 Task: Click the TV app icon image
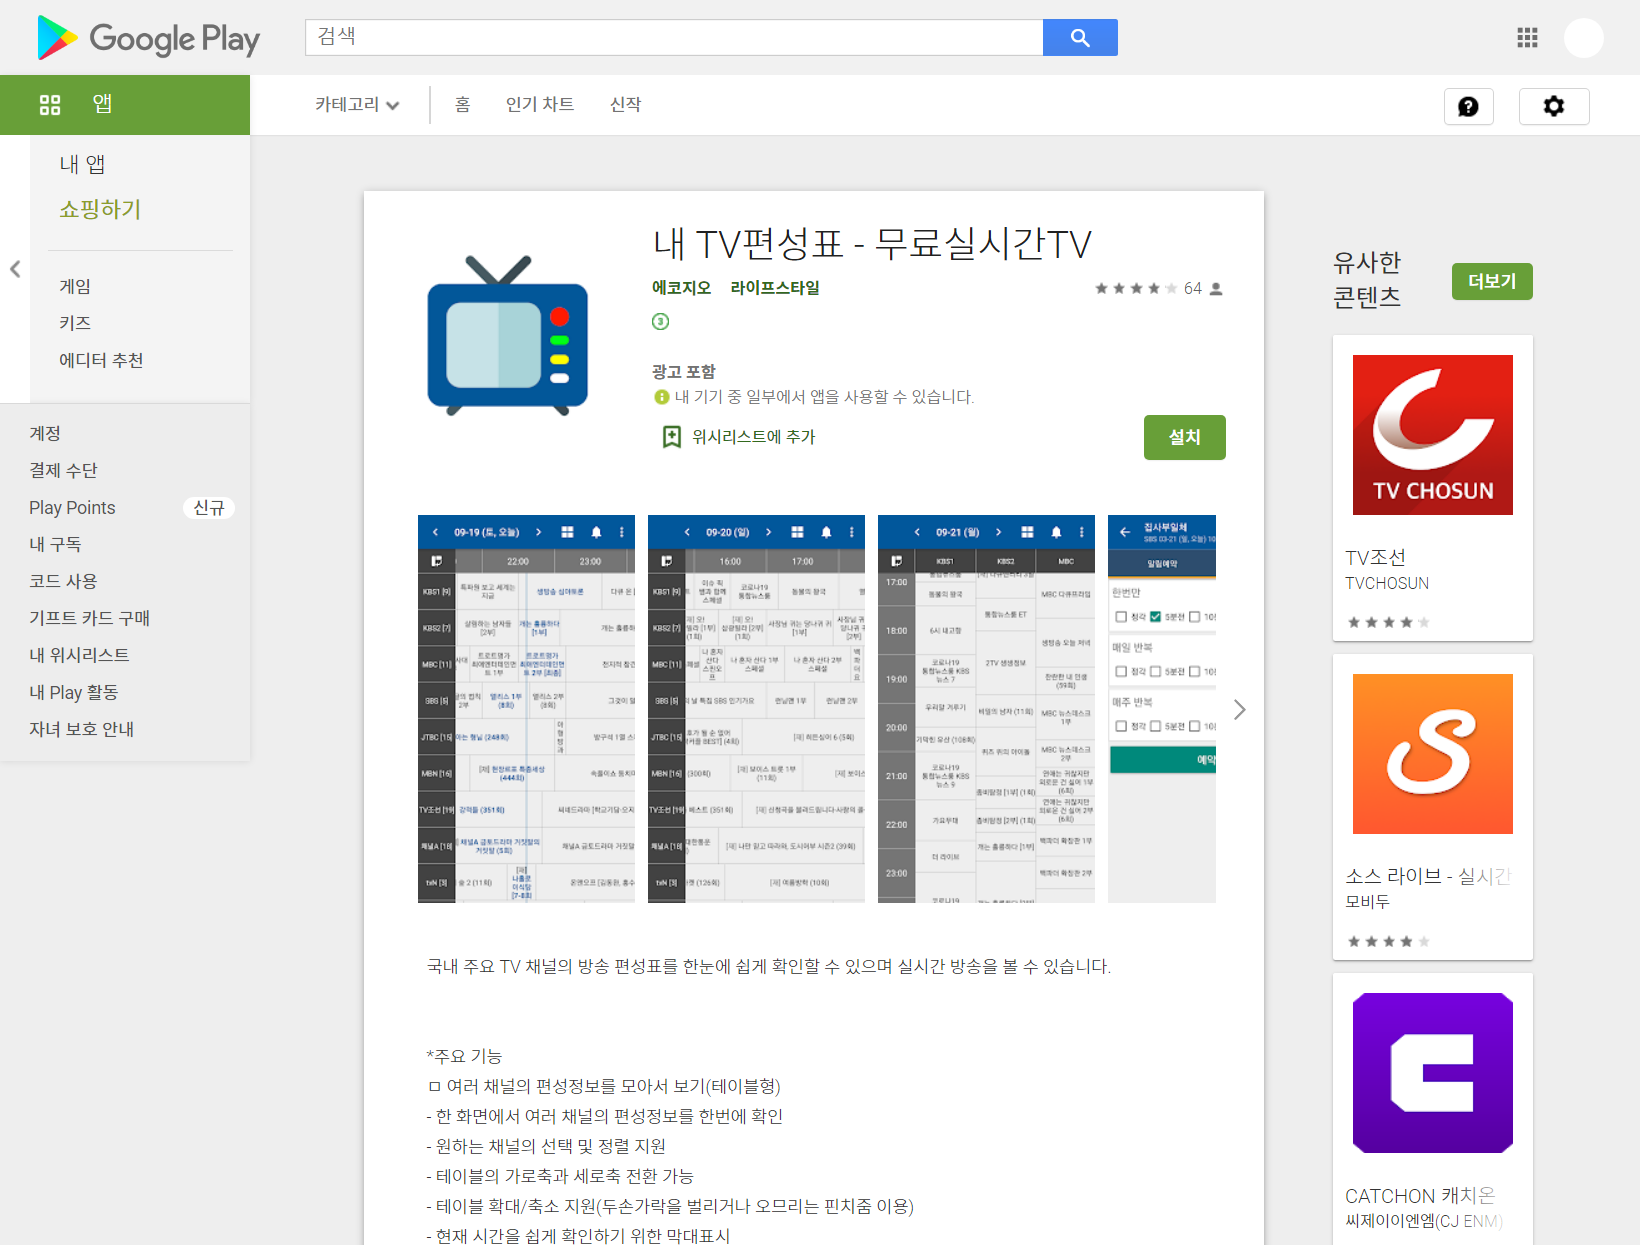click(x=508, y=335)
